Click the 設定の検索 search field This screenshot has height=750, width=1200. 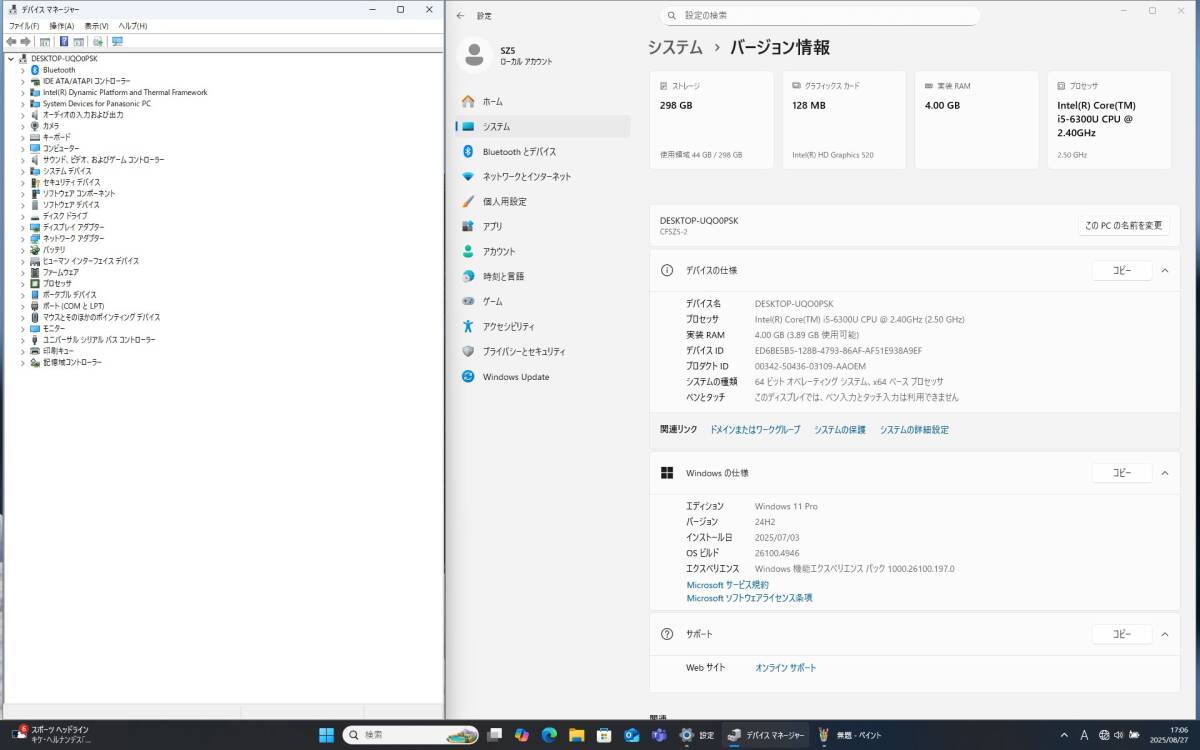pos(820,16)
